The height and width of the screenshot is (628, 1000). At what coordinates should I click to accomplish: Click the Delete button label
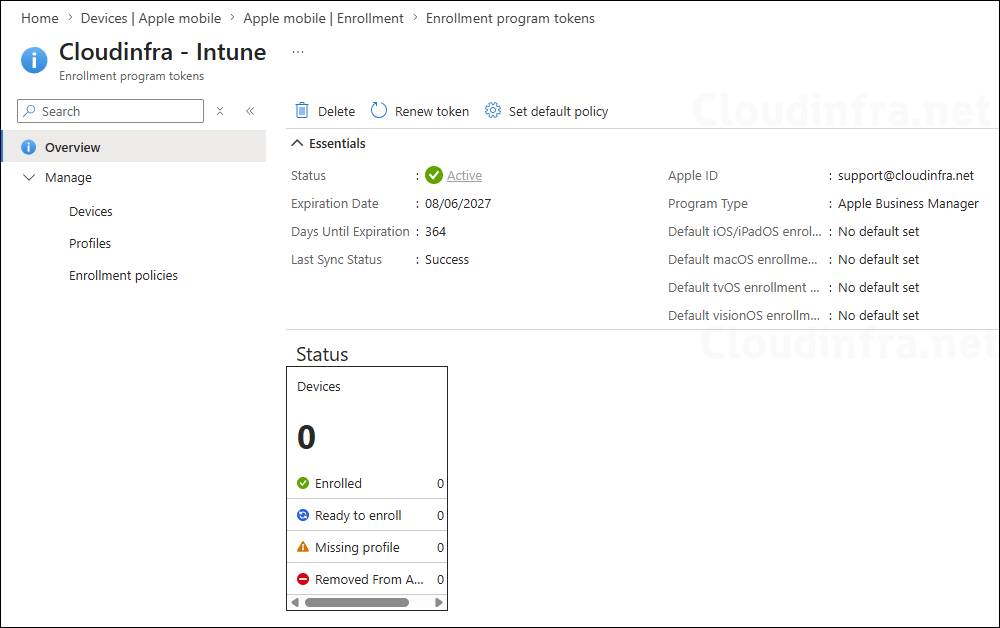click(x=336, y=111)
